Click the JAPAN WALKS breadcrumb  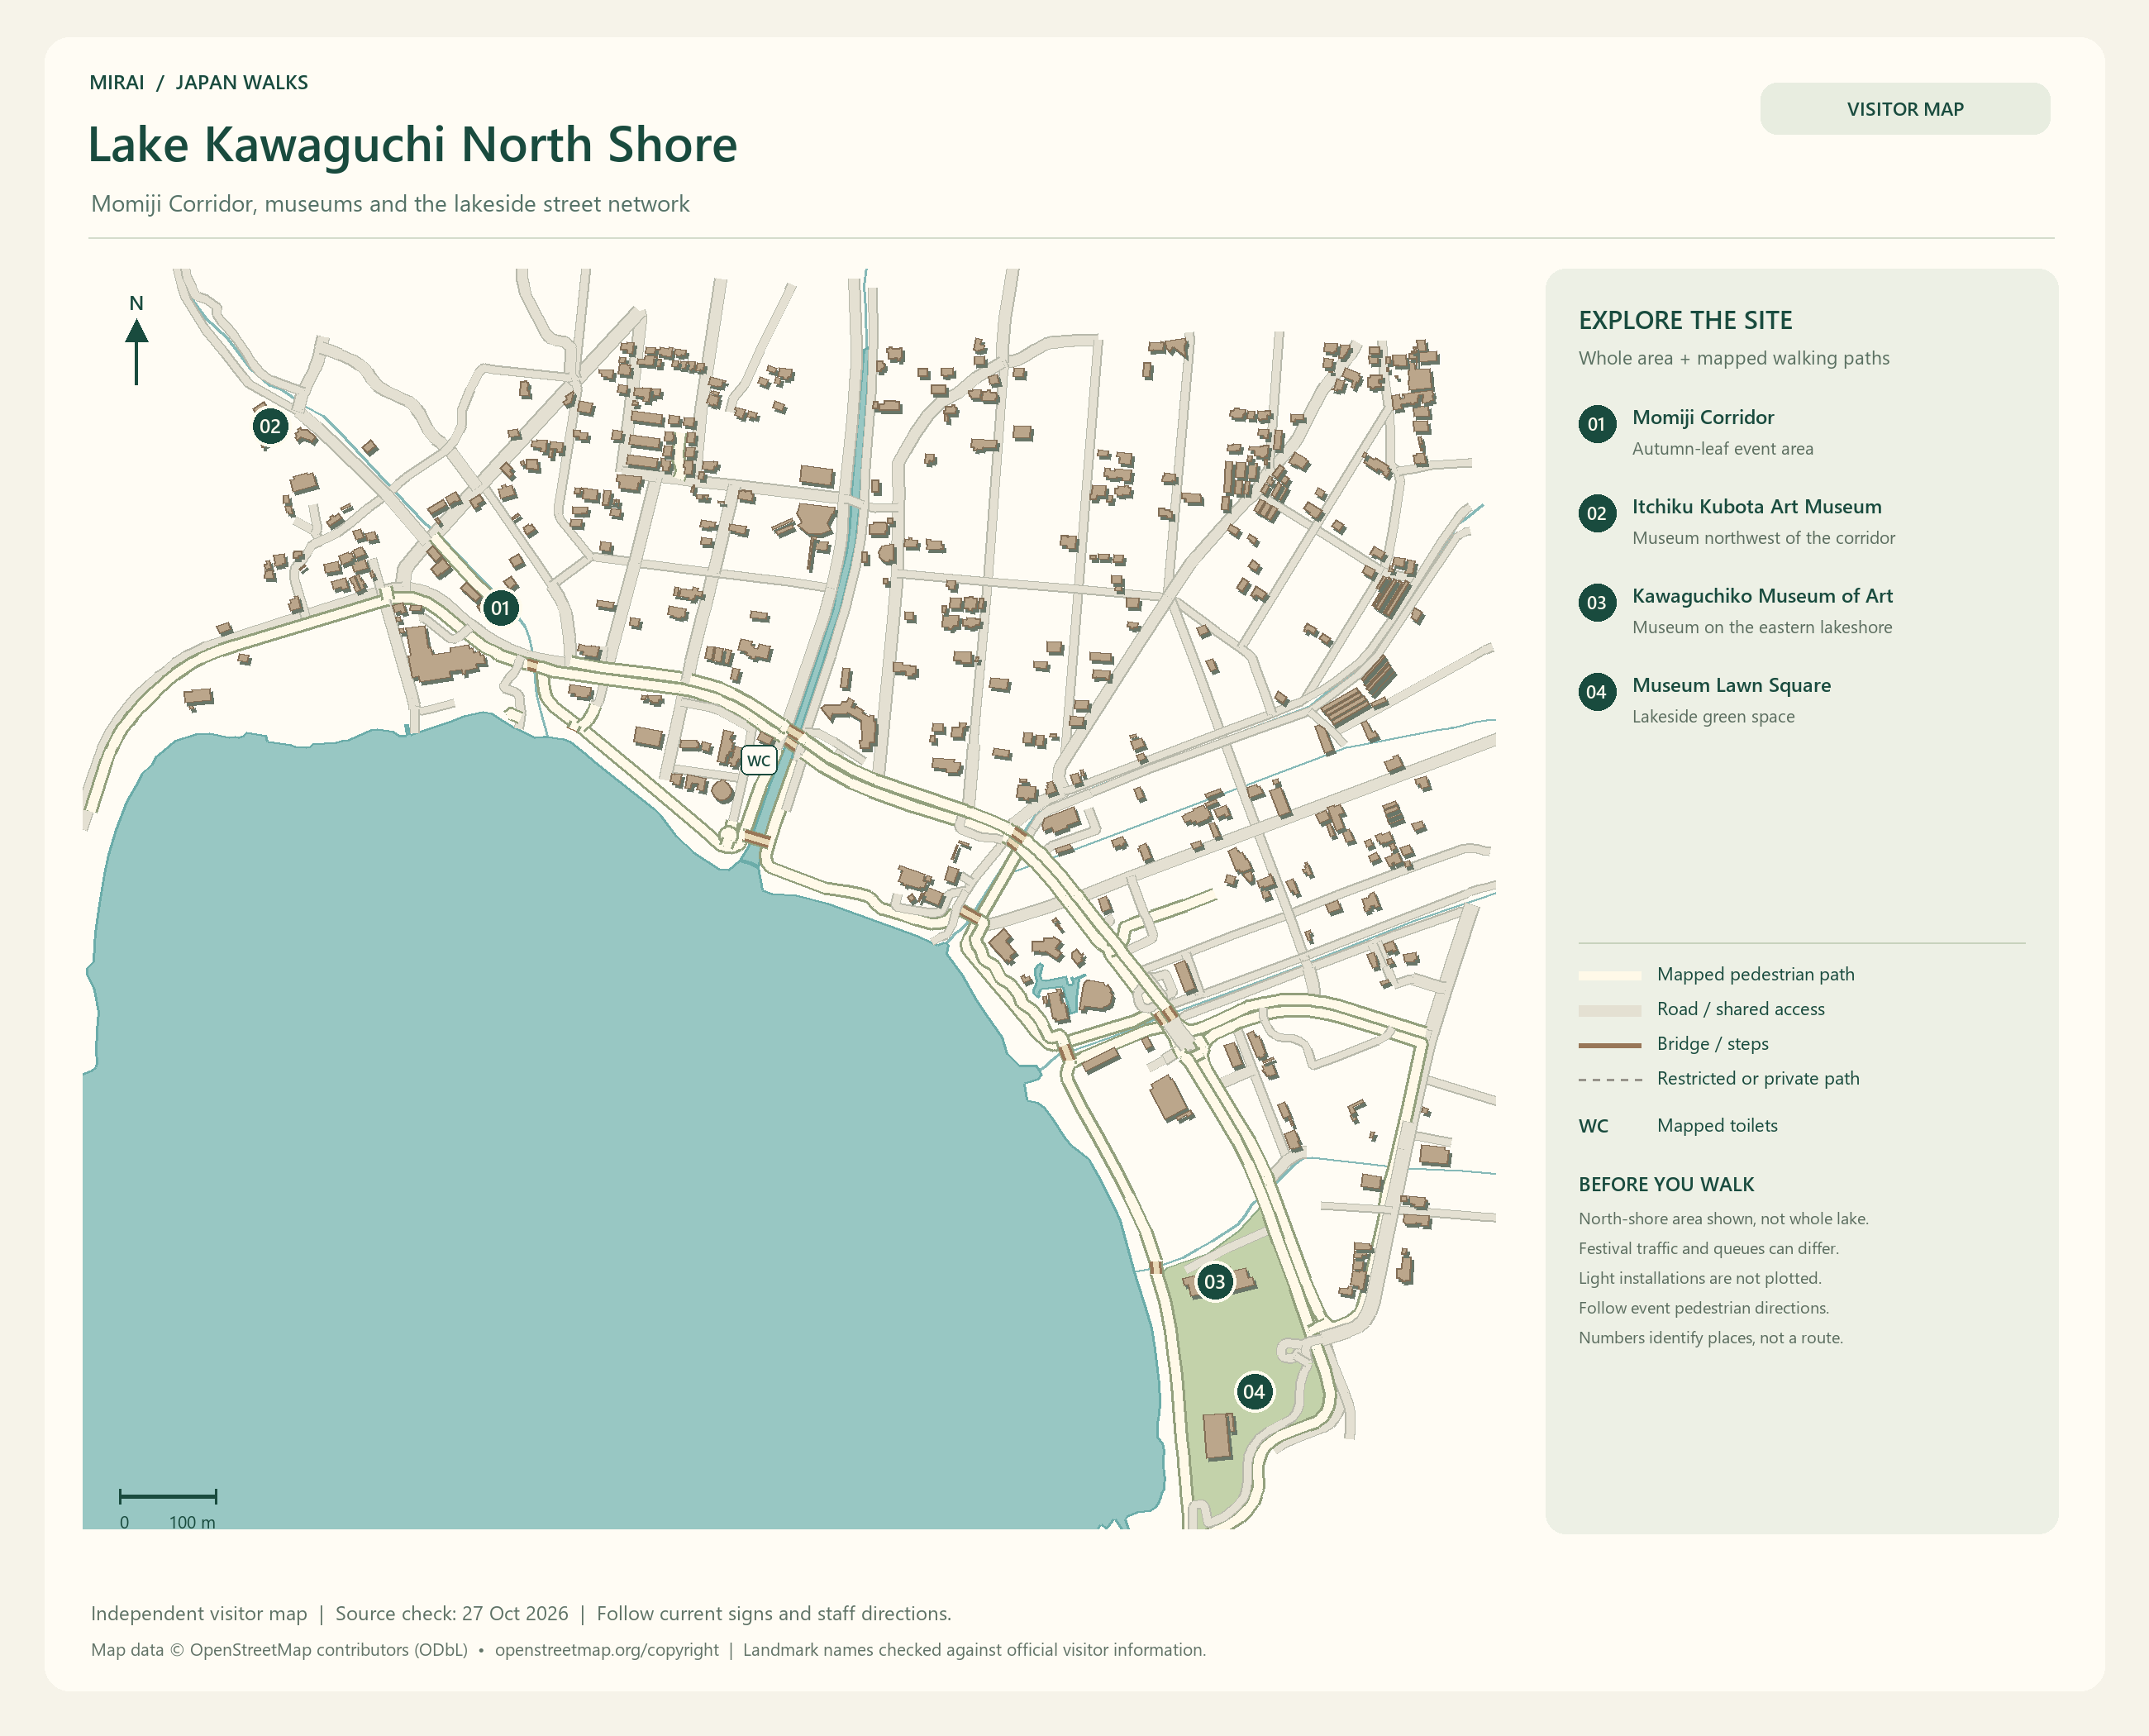tap(242, 83)
